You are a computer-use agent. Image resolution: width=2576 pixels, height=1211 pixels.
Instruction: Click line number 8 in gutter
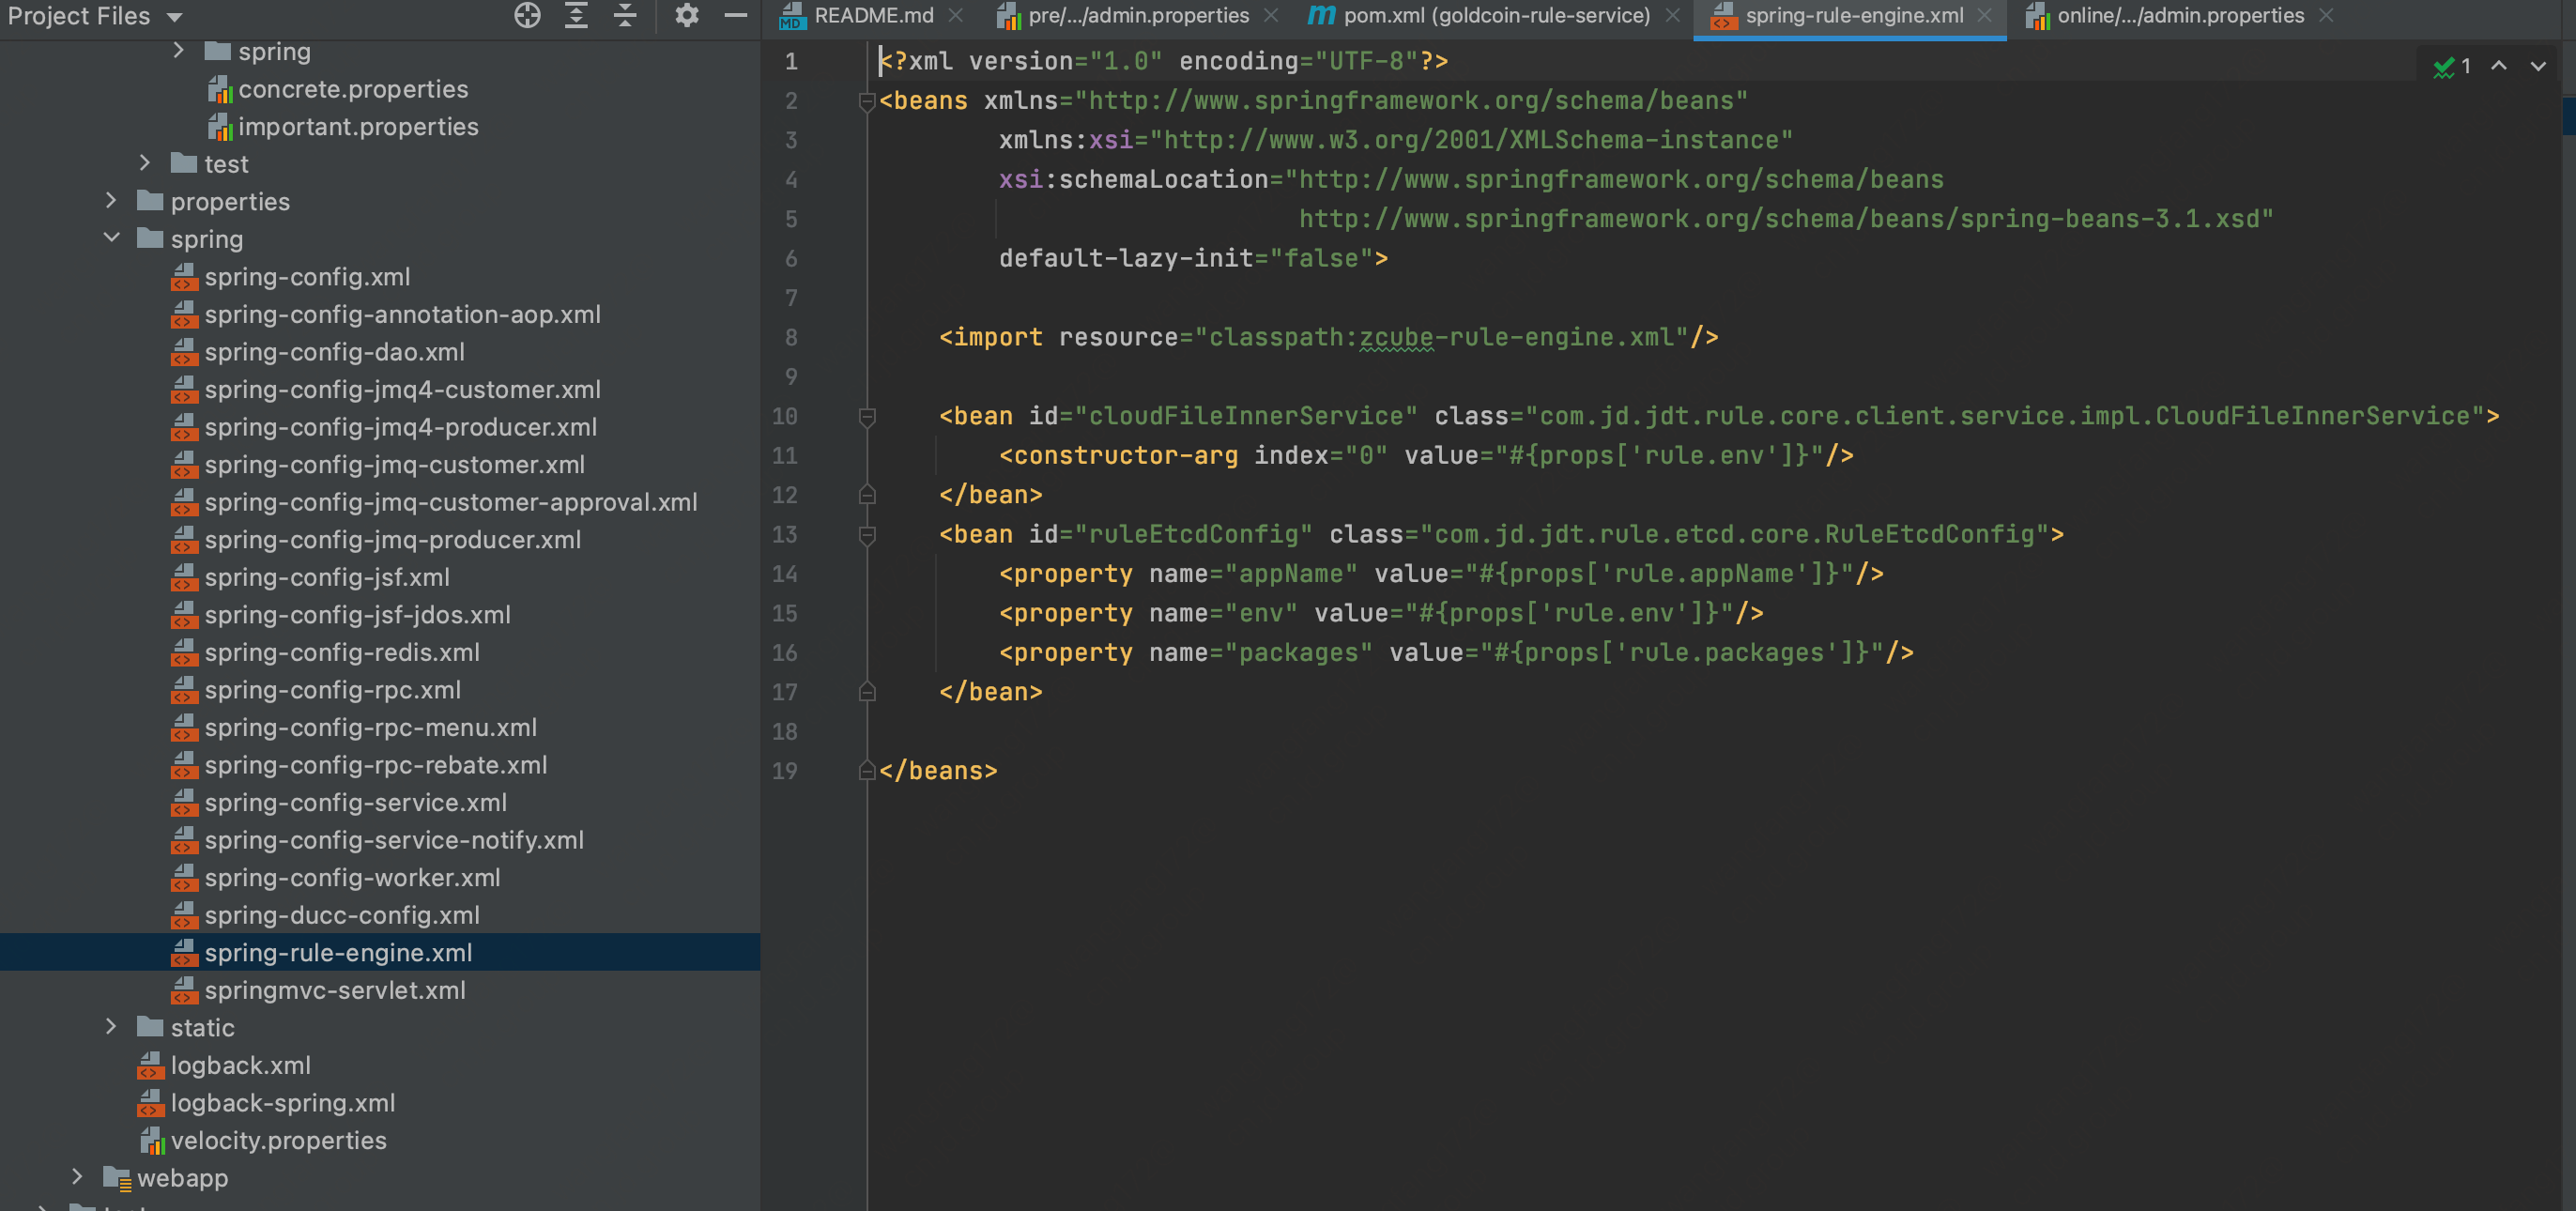[x=790, y=337]
